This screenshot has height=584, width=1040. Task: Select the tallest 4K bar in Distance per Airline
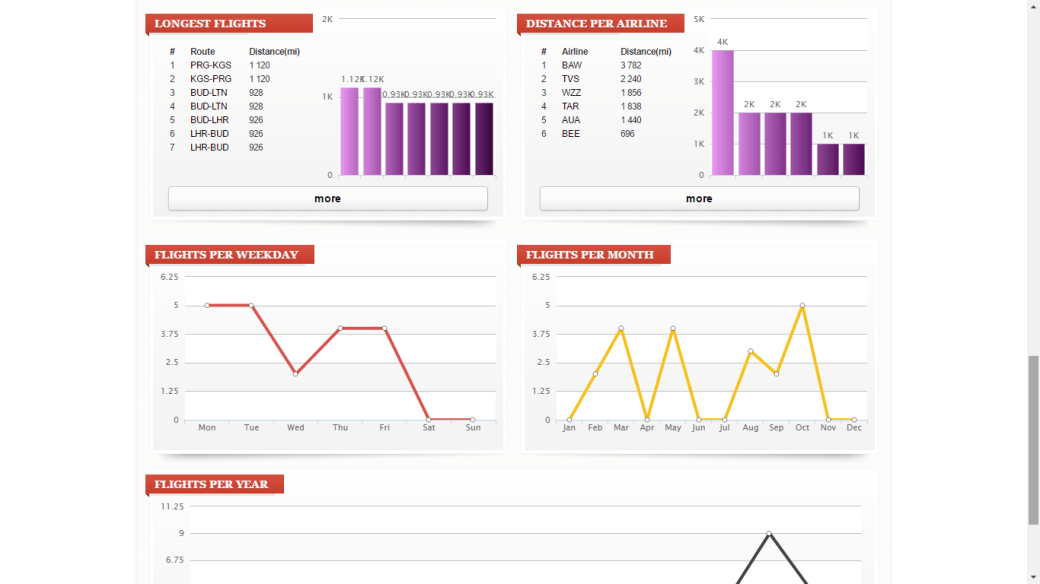(x=722, y=112)
